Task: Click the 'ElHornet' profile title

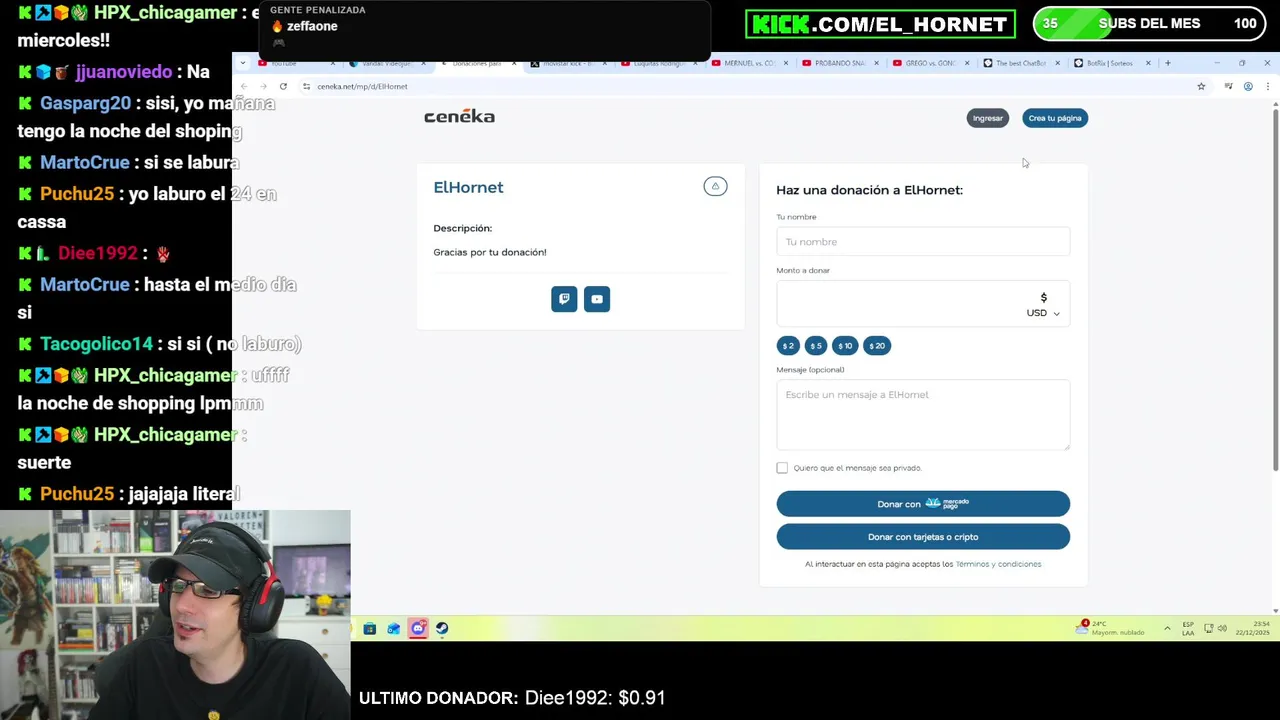Action: click(468, 187)
